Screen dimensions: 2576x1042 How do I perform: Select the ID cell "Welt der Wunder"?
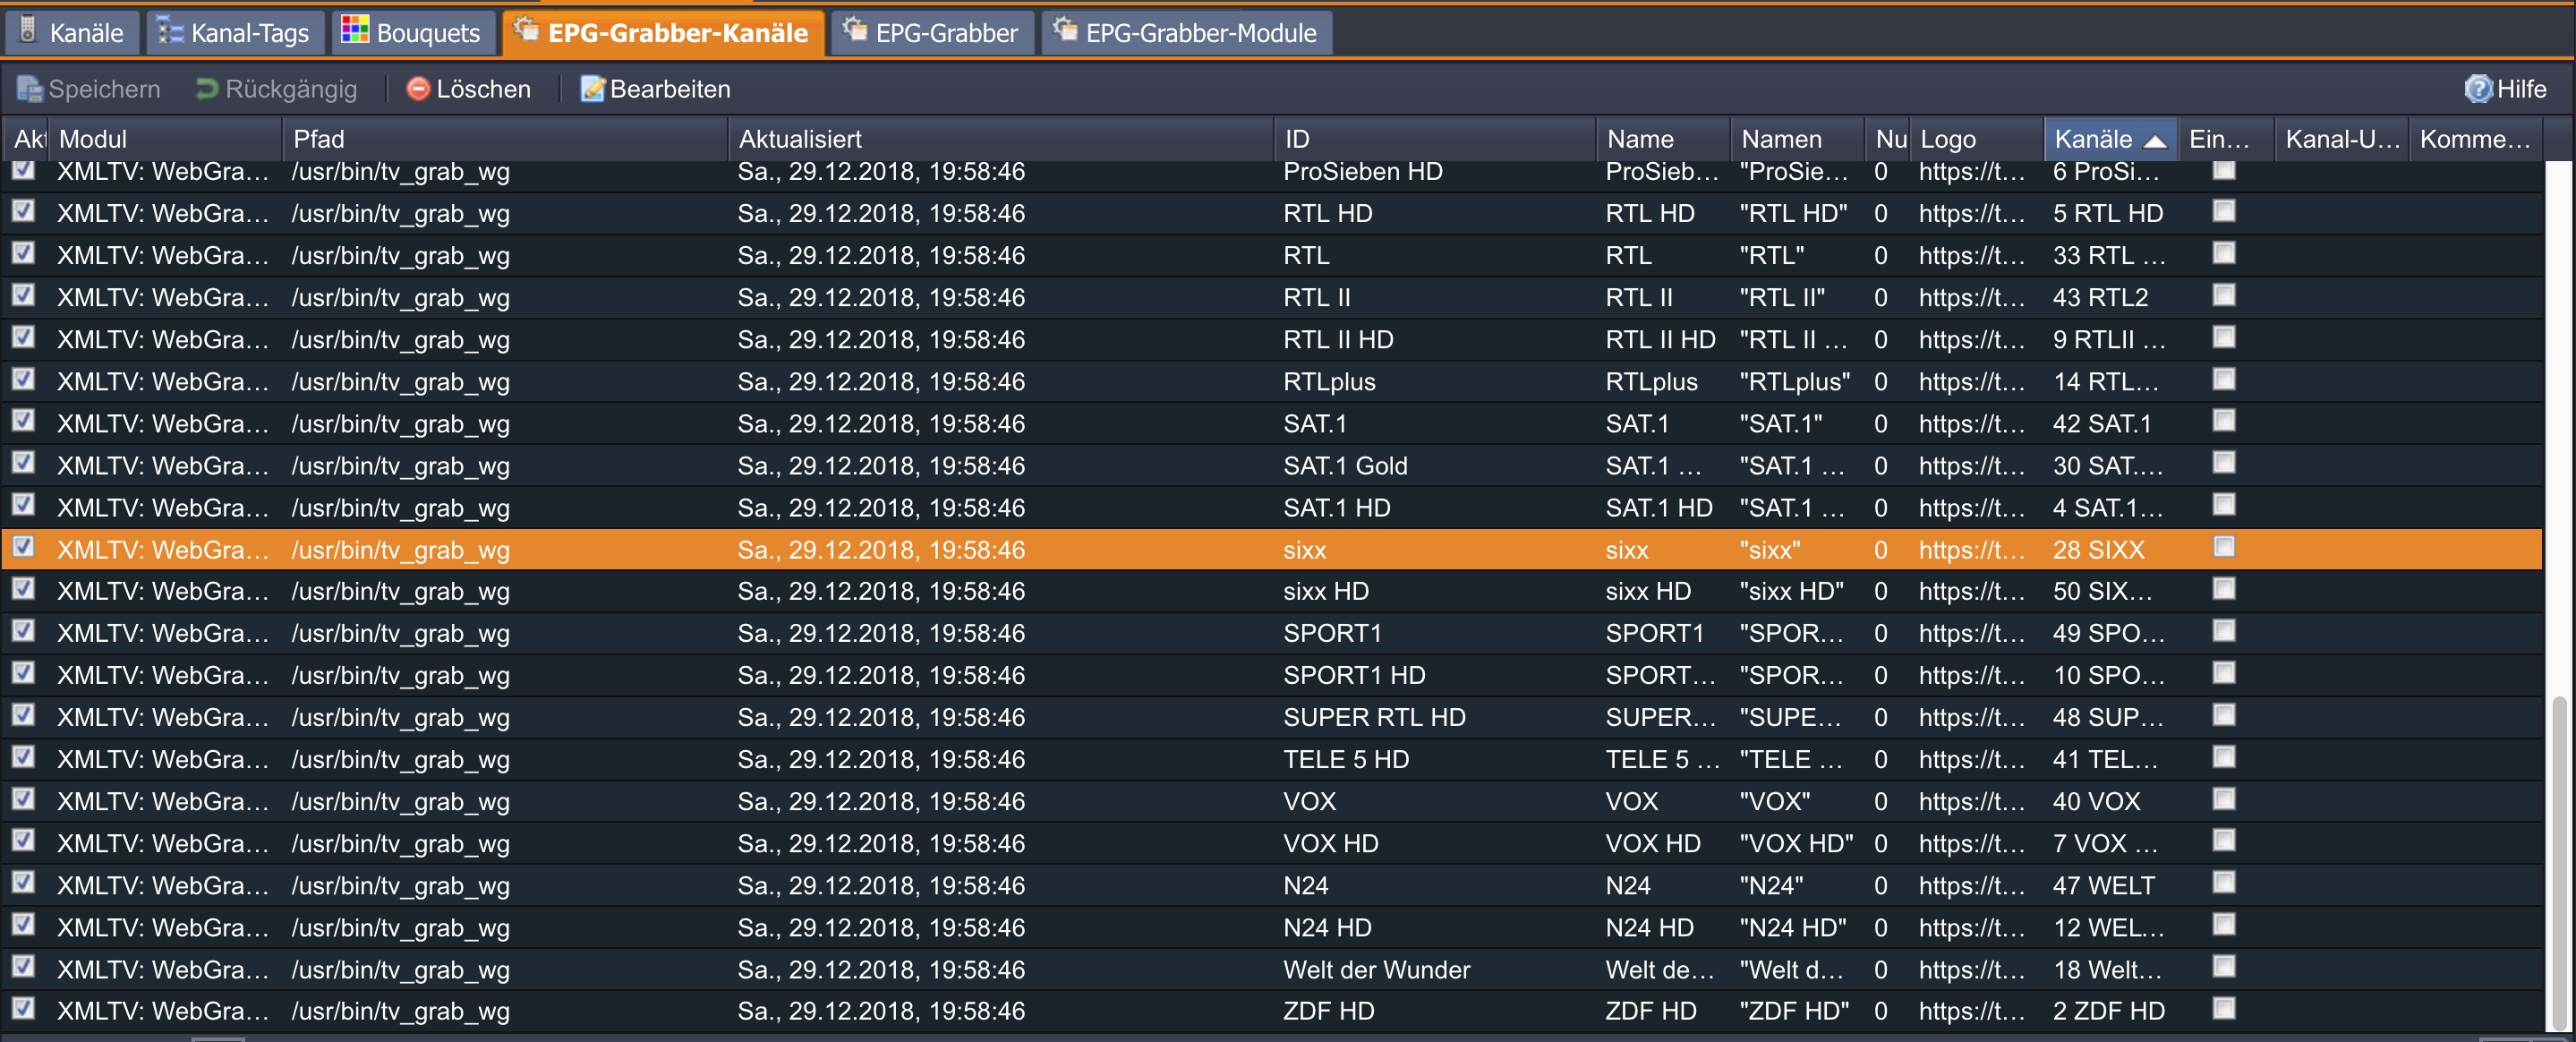(x=1376, y=969)
